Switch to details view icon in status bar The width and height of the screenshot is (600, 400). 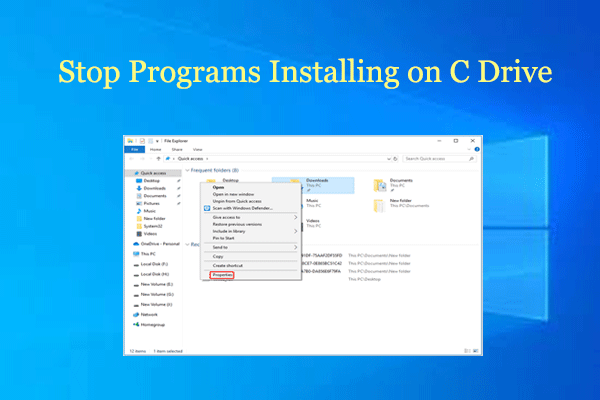tap(467, 351)
